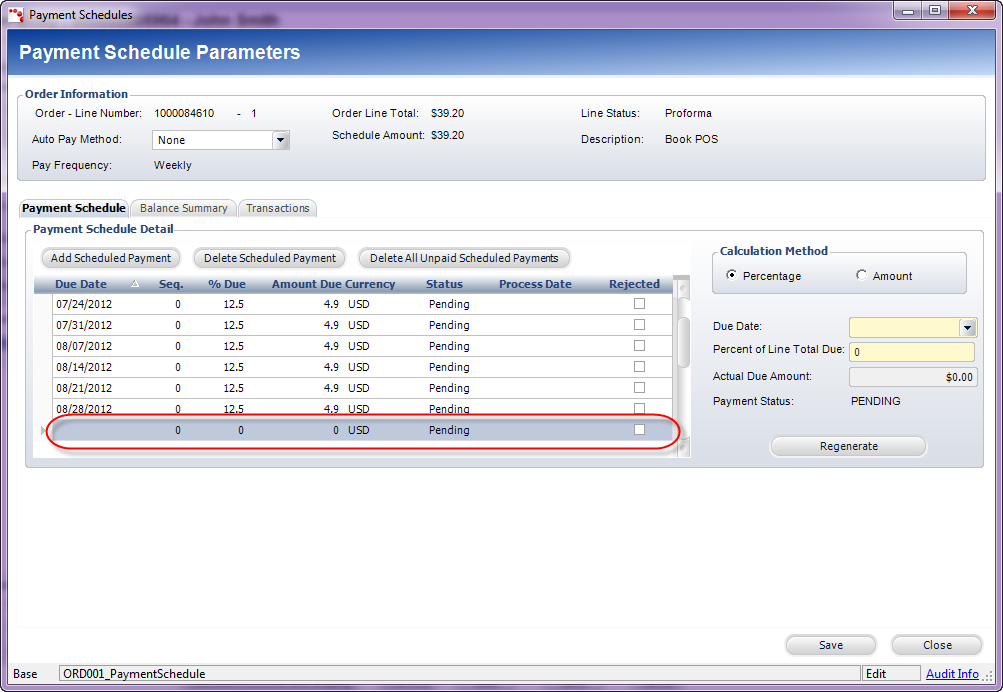Select the Percentage calculation method
Image resolution: width=1003 pixels, height=692 pixels.
tap(733, 276)
